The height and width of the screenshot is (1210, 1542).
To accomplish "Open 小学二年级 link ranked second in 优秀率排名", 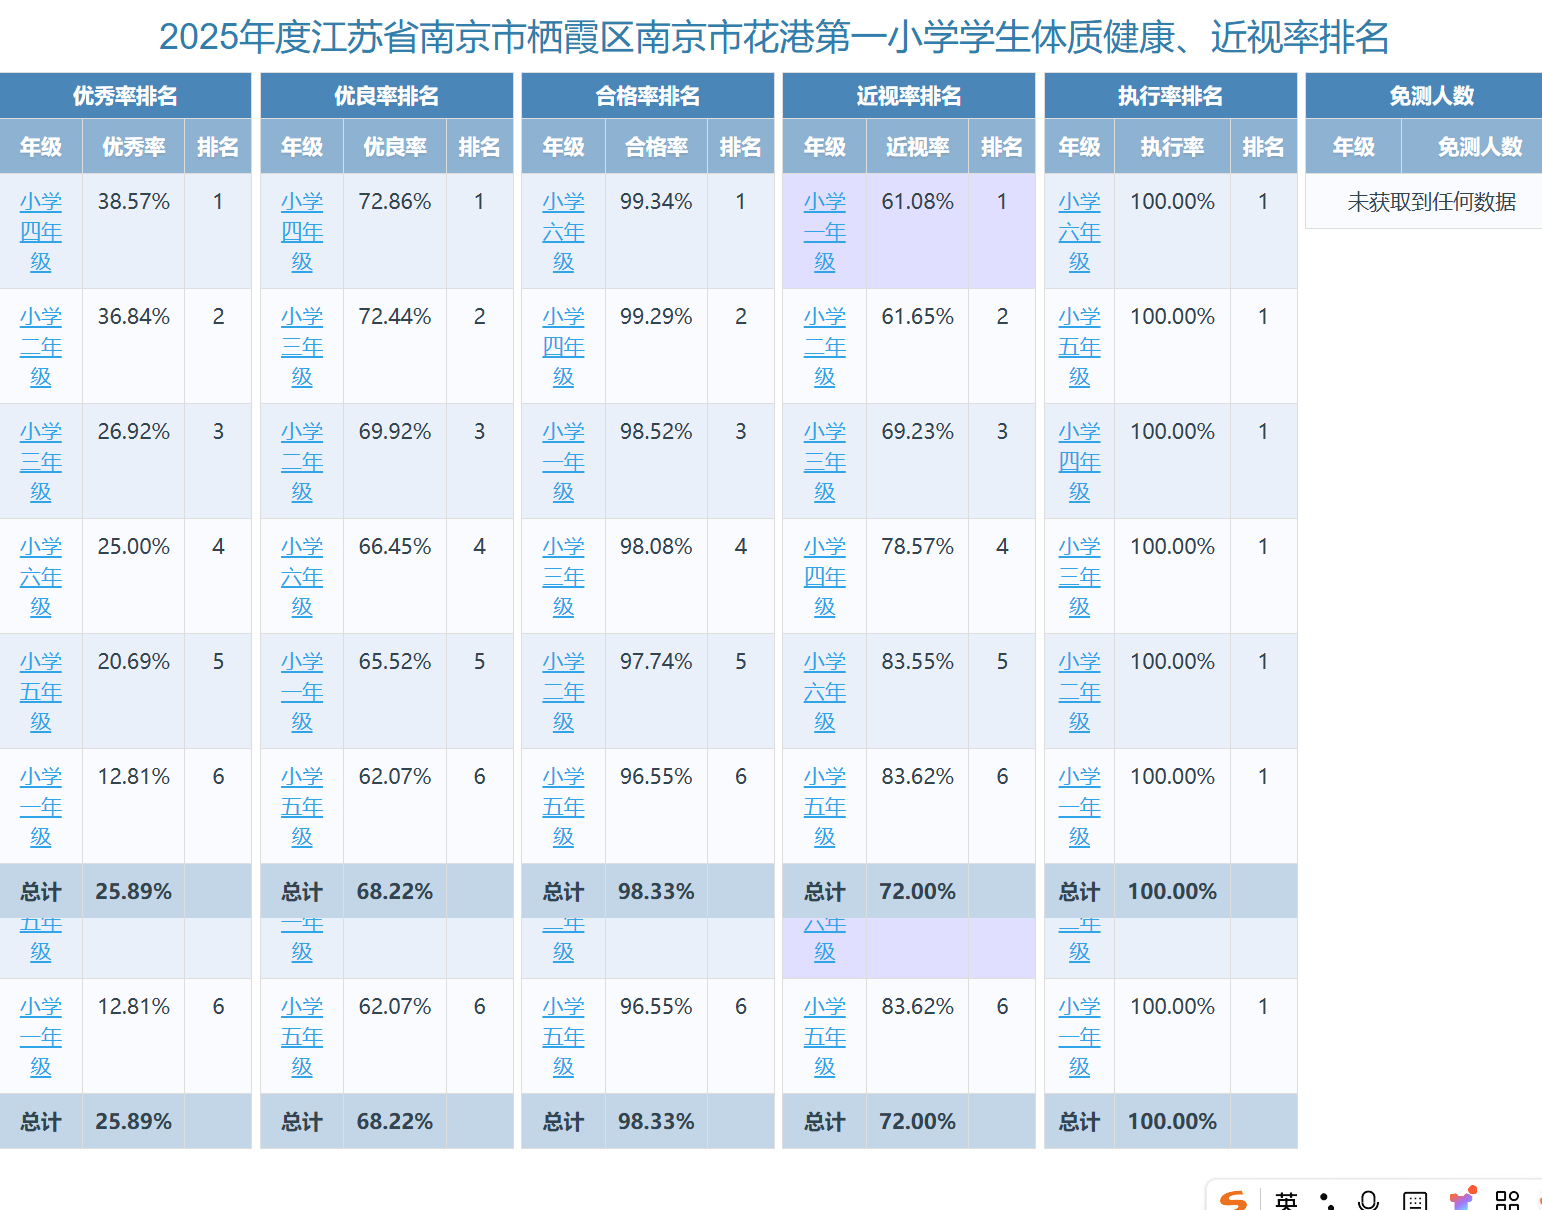I will 41,346.
